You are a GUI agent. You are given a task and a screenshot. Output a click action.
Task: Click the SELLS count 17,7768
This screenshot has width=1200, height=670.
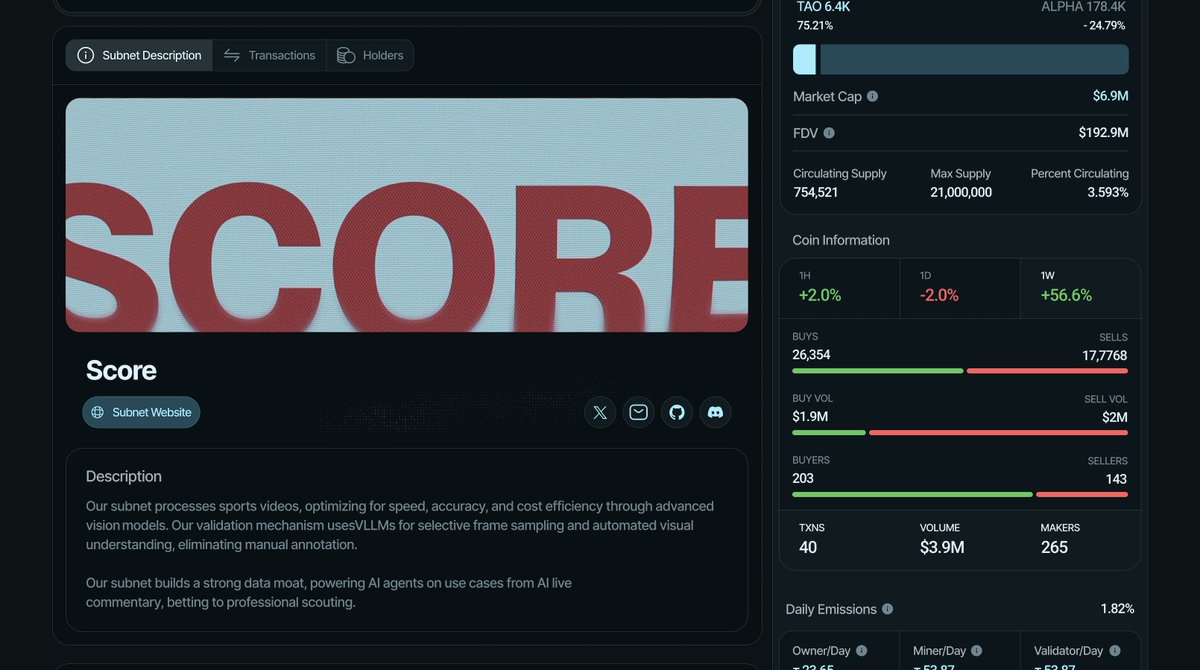pyautogui.click(x=1104, y=355)
